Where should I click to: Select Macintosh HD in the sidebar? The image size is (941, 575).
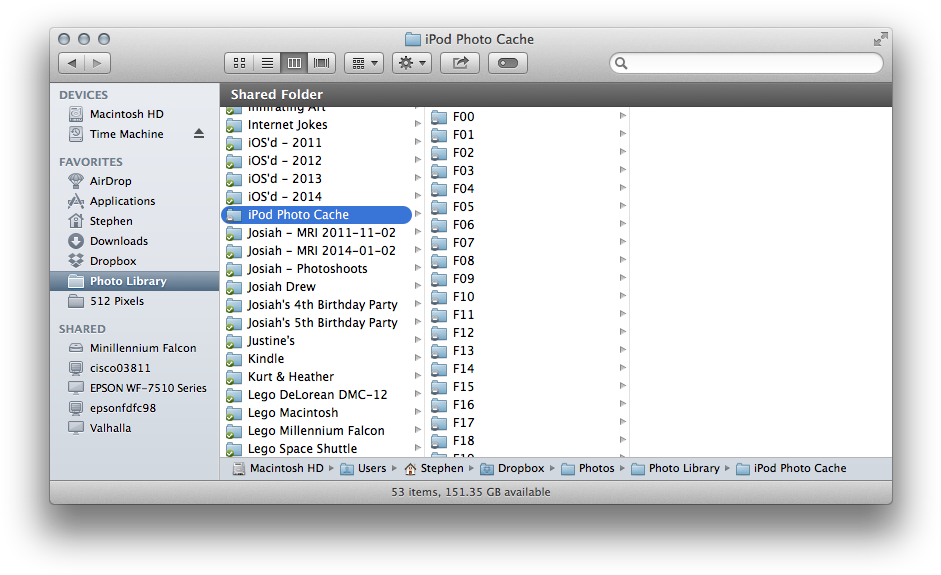point(134,114)
